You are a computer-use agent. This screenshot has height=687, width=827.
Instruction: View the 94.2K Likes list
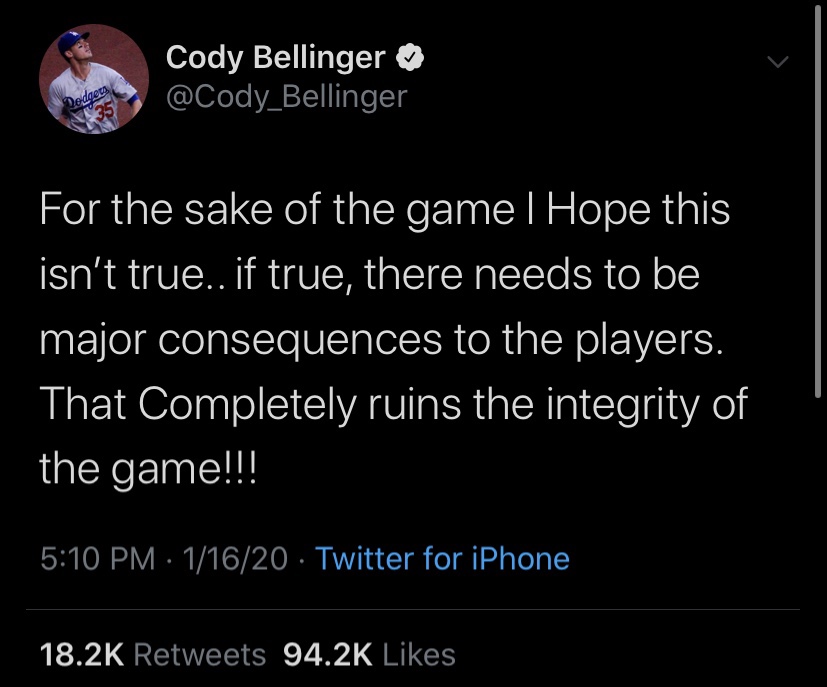tap(369, 655)
